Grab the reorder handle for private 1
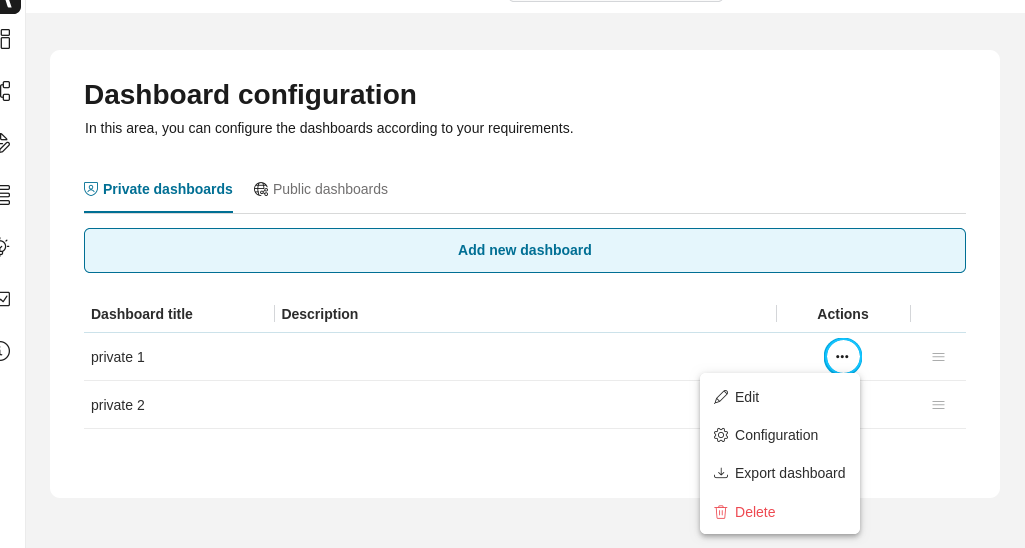1025x548 pixels. pyautogui.click(x=938, y=357)
